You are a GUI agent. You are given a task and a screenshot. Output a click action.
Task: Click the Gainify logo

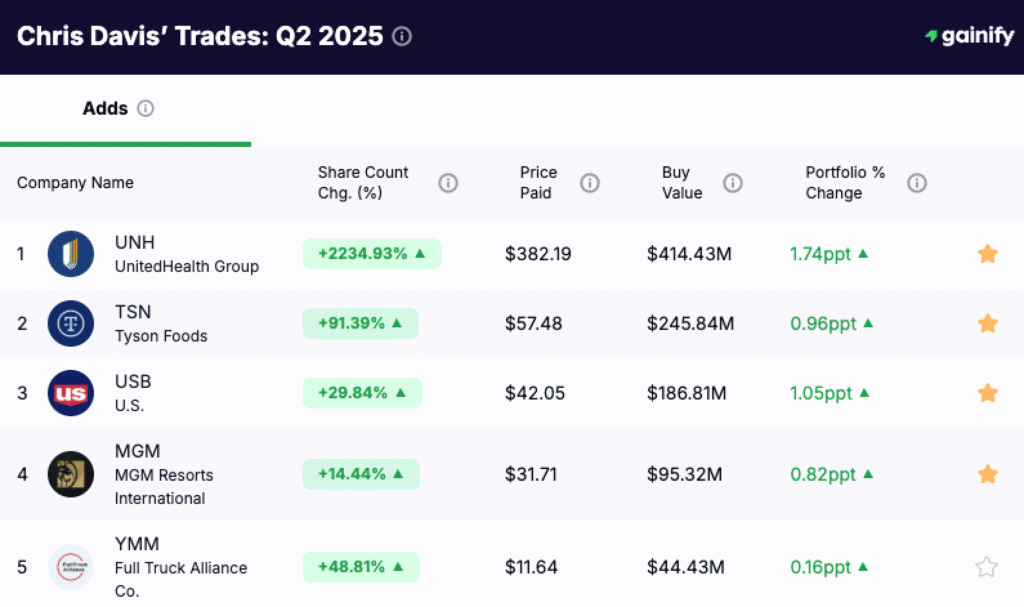coord(970,36)
